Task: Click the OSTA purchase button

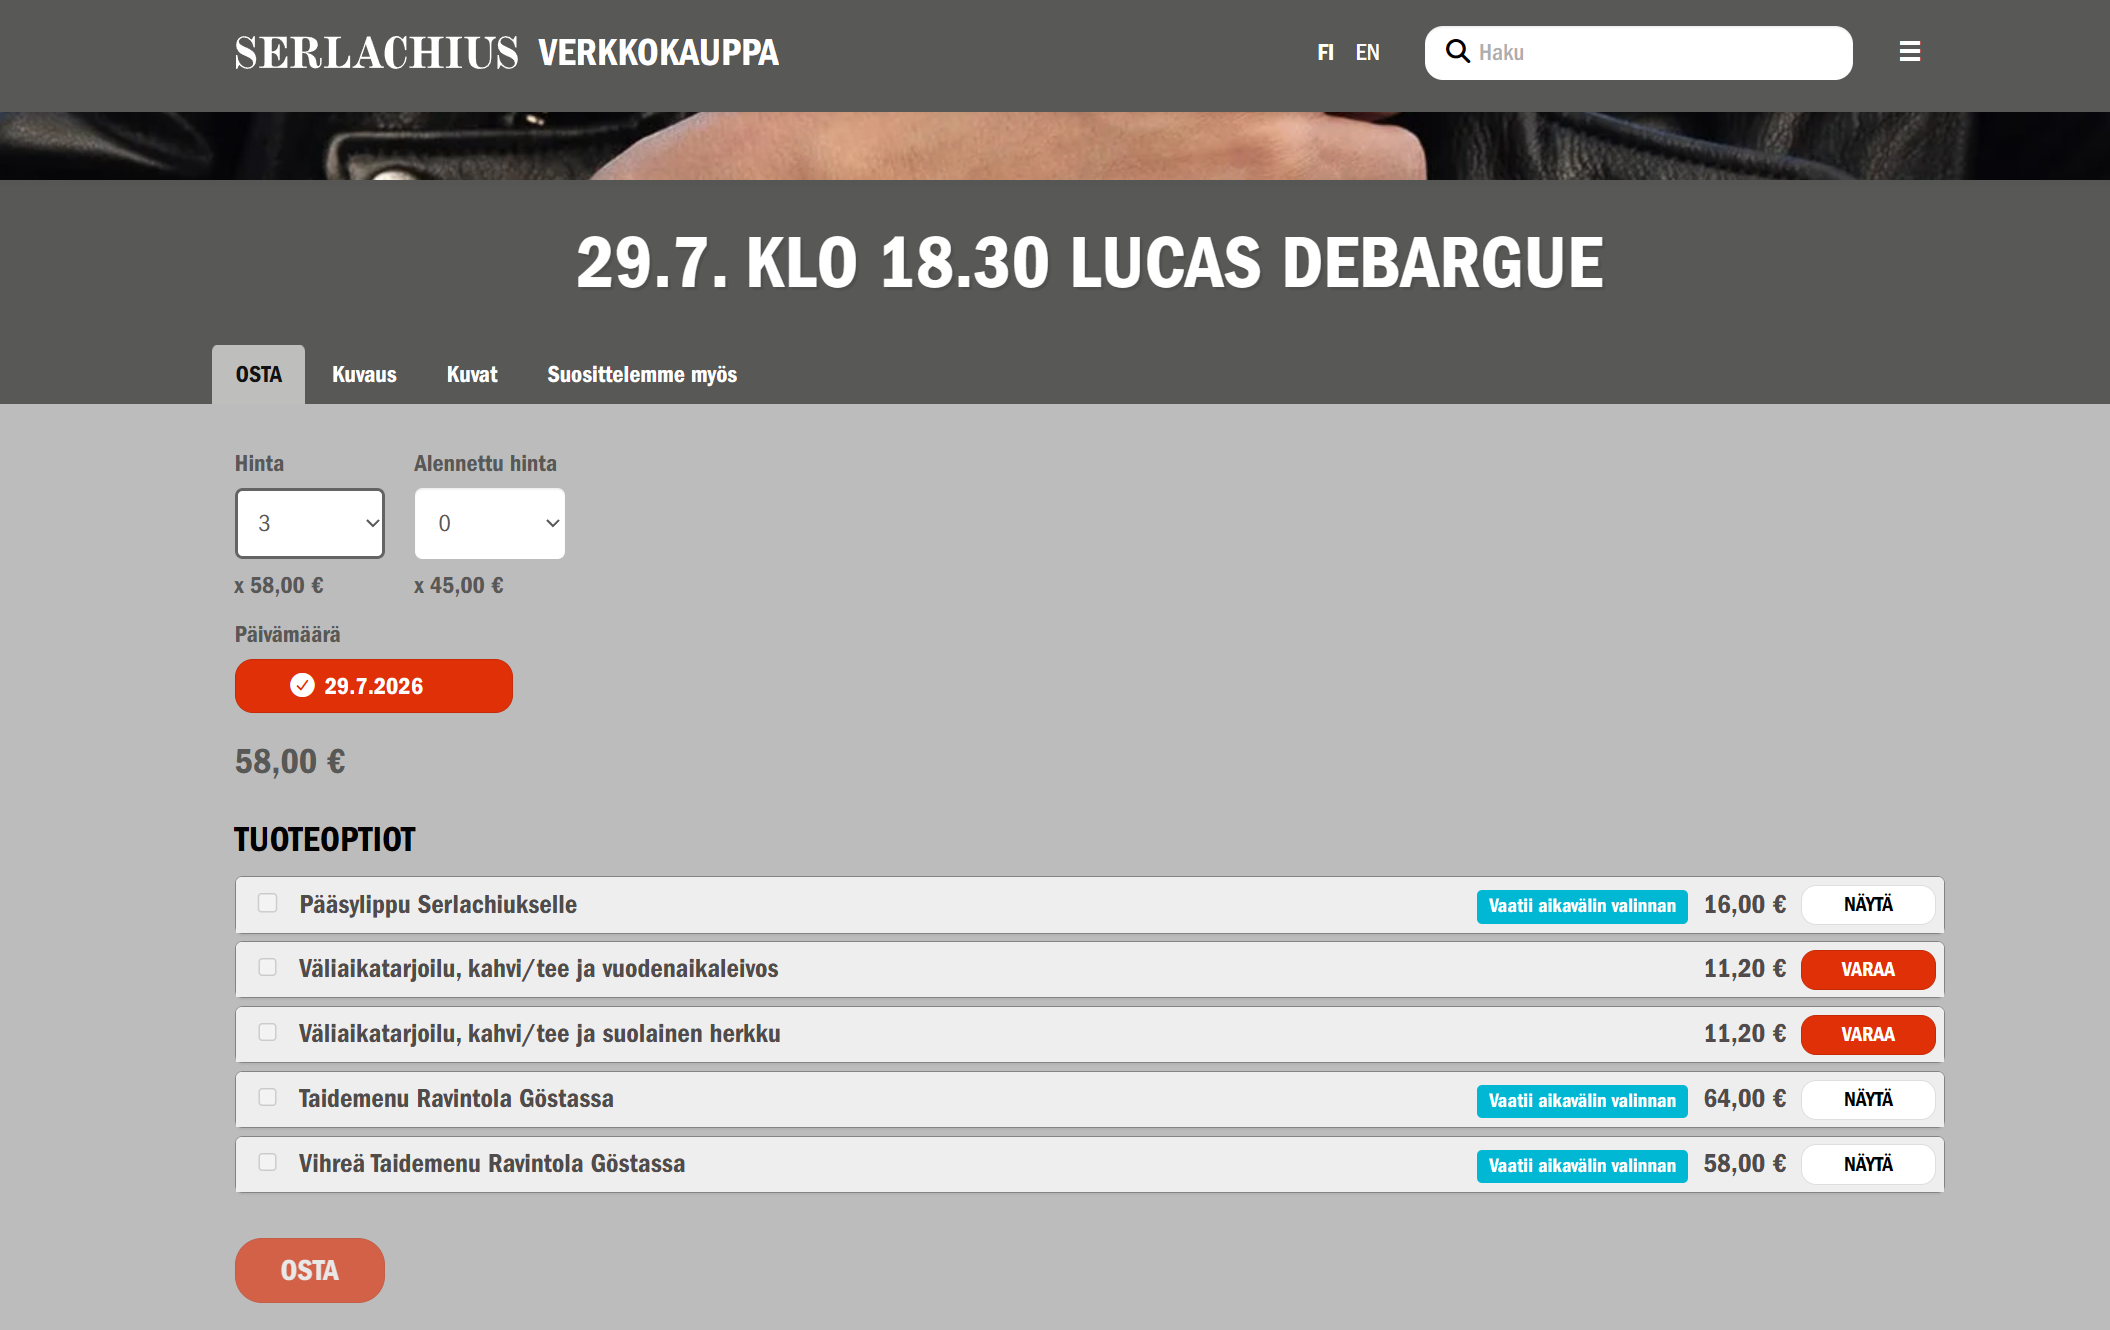Action: pos(310,1270)
